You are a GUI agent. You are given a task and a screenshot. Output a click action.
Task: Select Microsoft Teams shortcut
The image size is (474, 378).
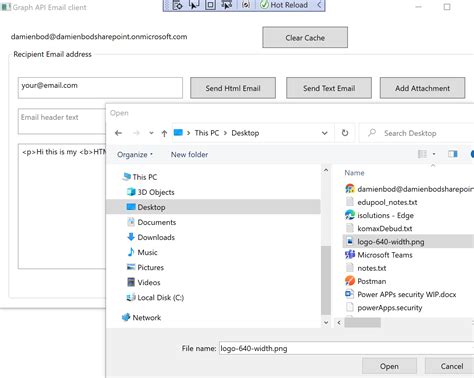pos(379,255)
